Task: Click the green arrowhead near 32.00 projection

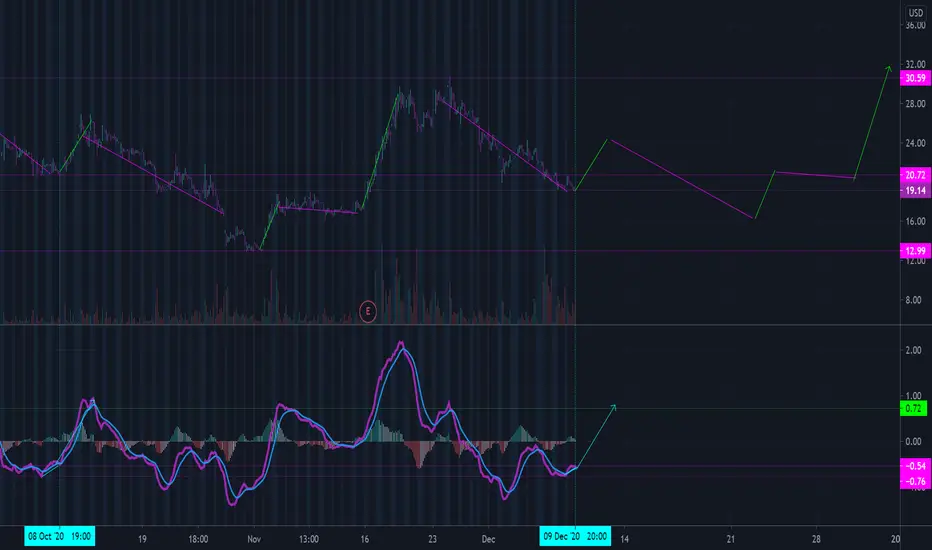Action: pos(889,68)
